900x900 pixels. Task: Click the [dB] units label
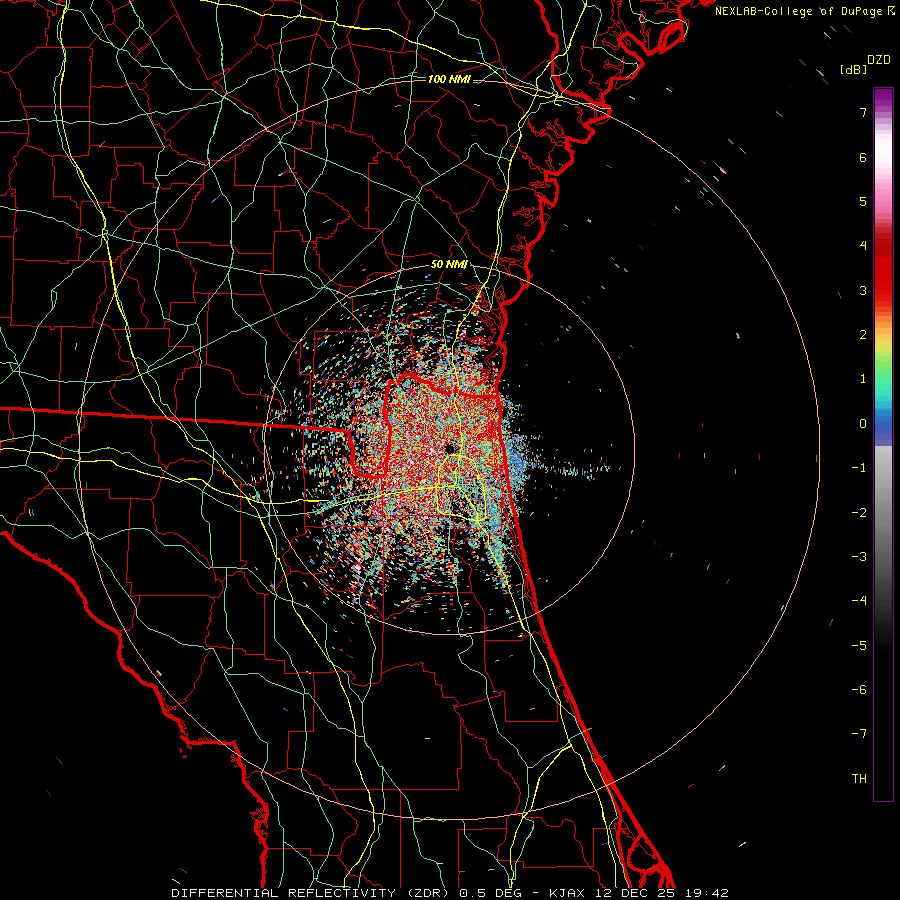coord(853,69)
